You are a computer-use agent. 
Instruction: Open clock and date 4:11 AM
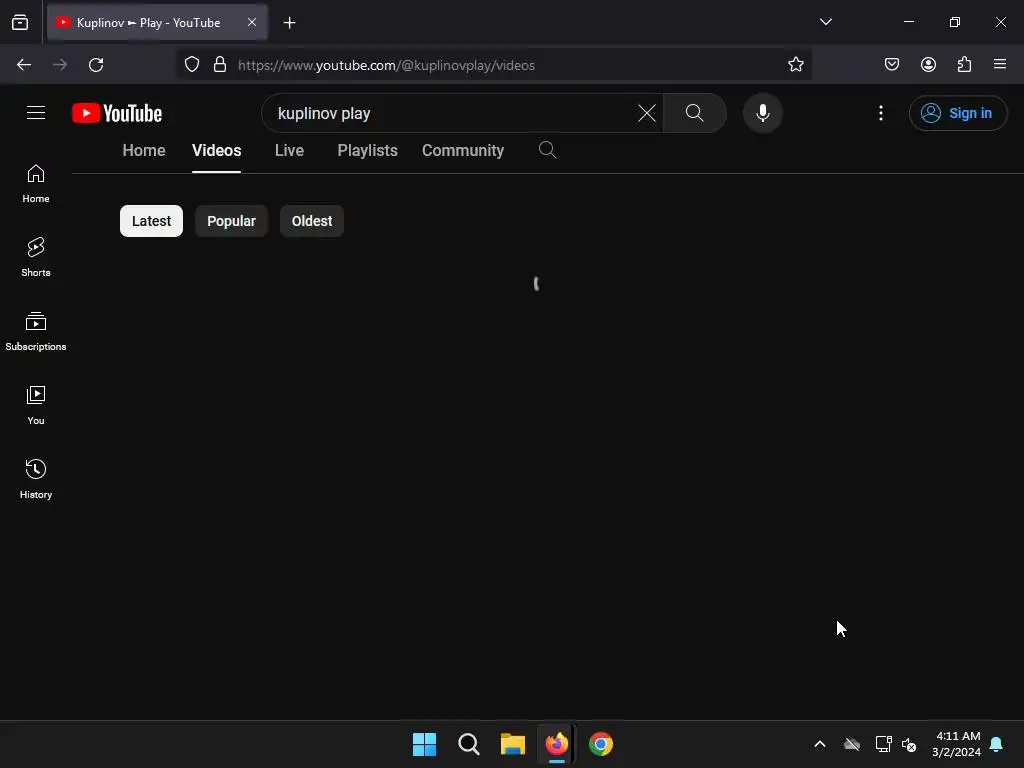956,744
